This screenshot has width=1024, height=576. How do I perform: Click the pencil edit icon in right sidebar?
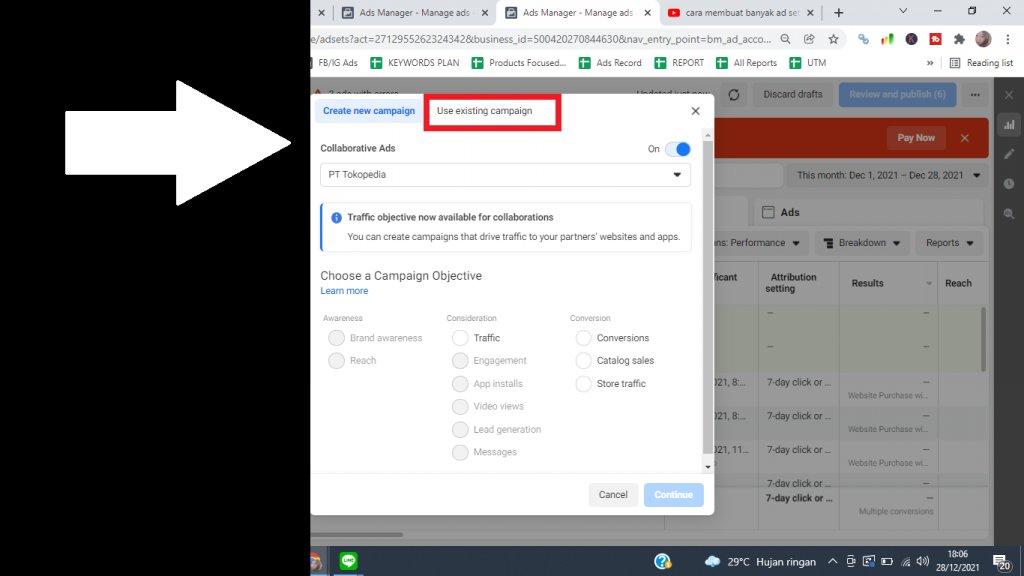pos(1009,154)
